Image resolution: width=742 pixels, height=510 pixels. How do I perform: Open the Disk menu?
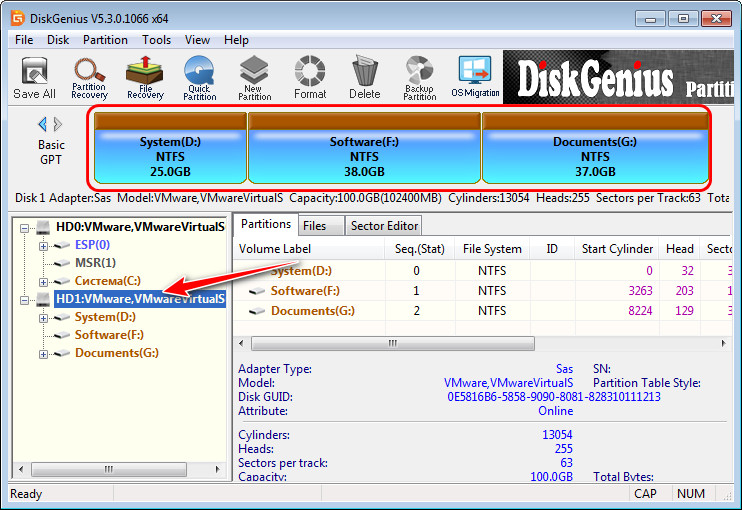tap(58, 40)
